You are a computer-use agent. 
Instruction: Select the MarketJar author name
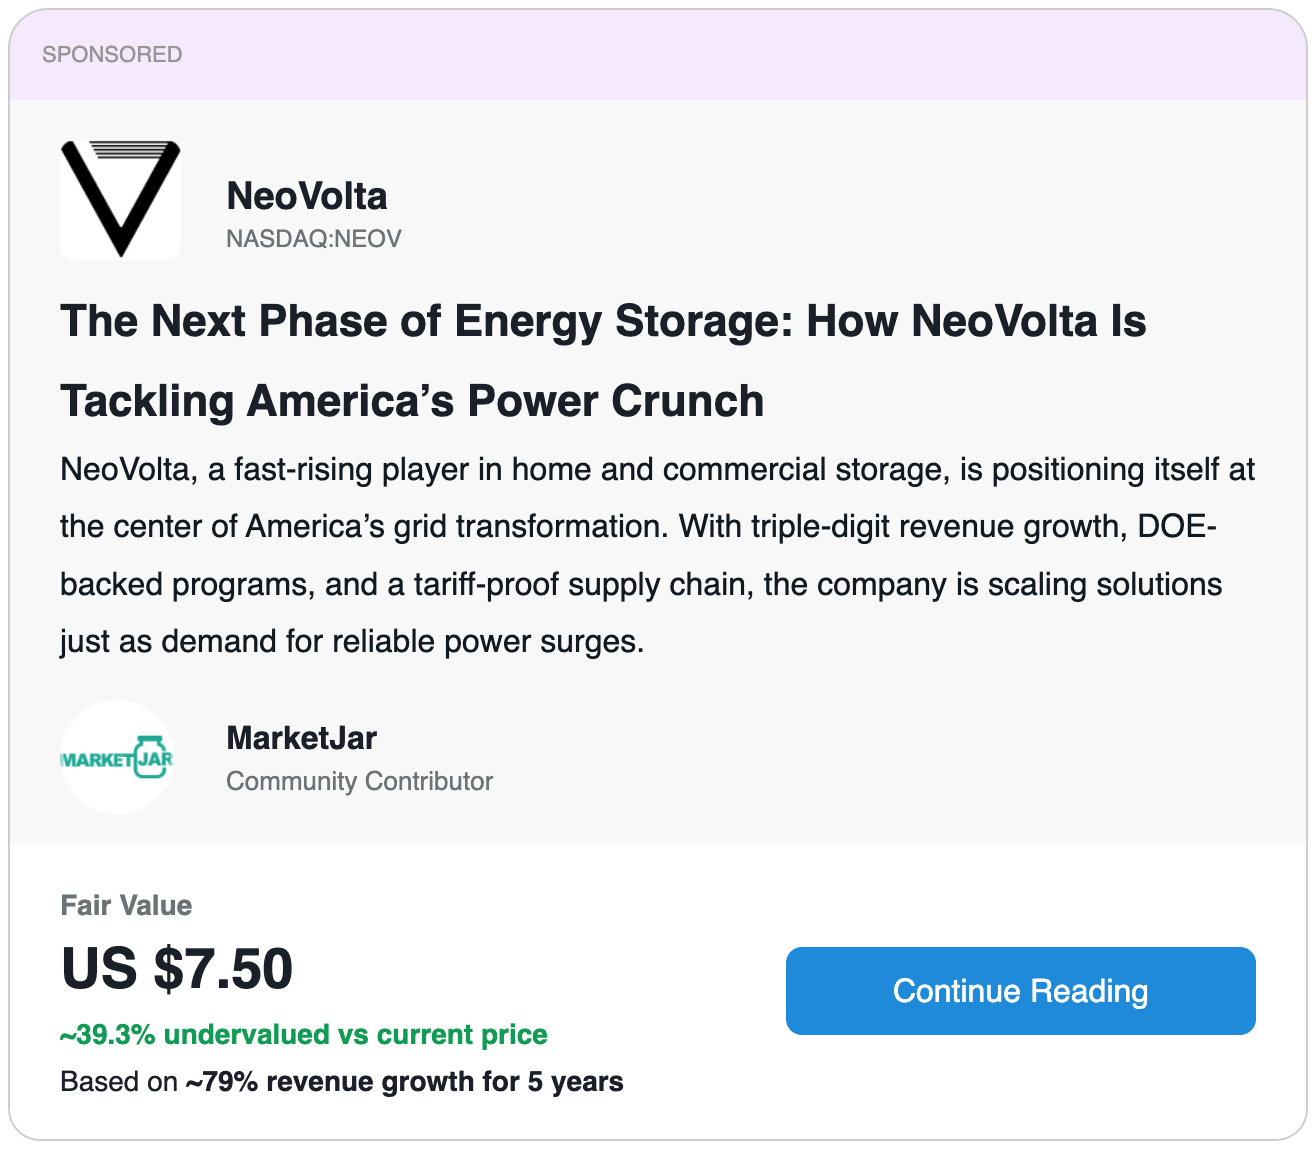coord(301,738)
